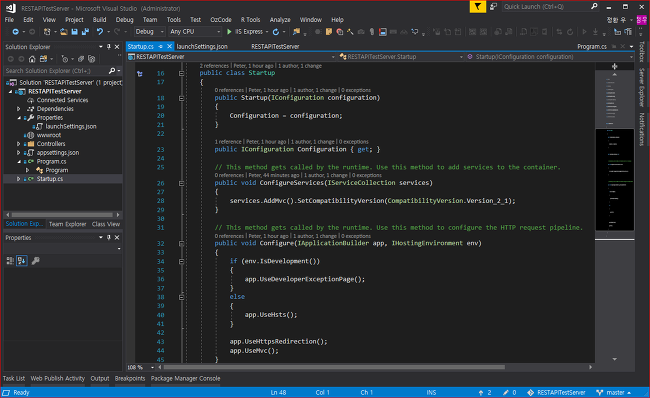650x398 pixels.
Task: Collapse the class Startup code region
Action: (181, 73)
